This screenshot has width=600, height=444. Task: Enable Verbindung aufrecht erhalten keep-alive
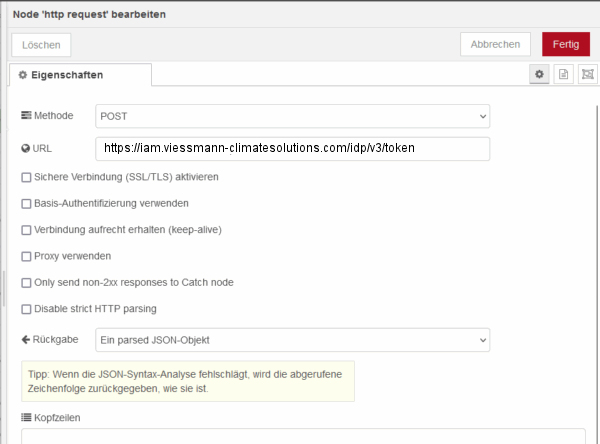(x=26, y=230)
